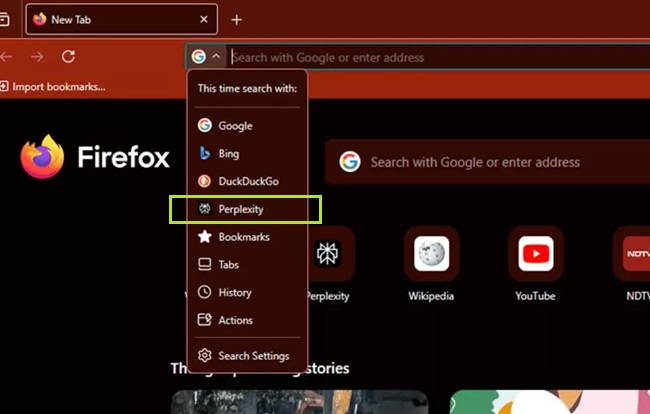This screenshot has height=414, width=650.
Task: Choose Bing from the search engine list
Action: tap(247, 153)
